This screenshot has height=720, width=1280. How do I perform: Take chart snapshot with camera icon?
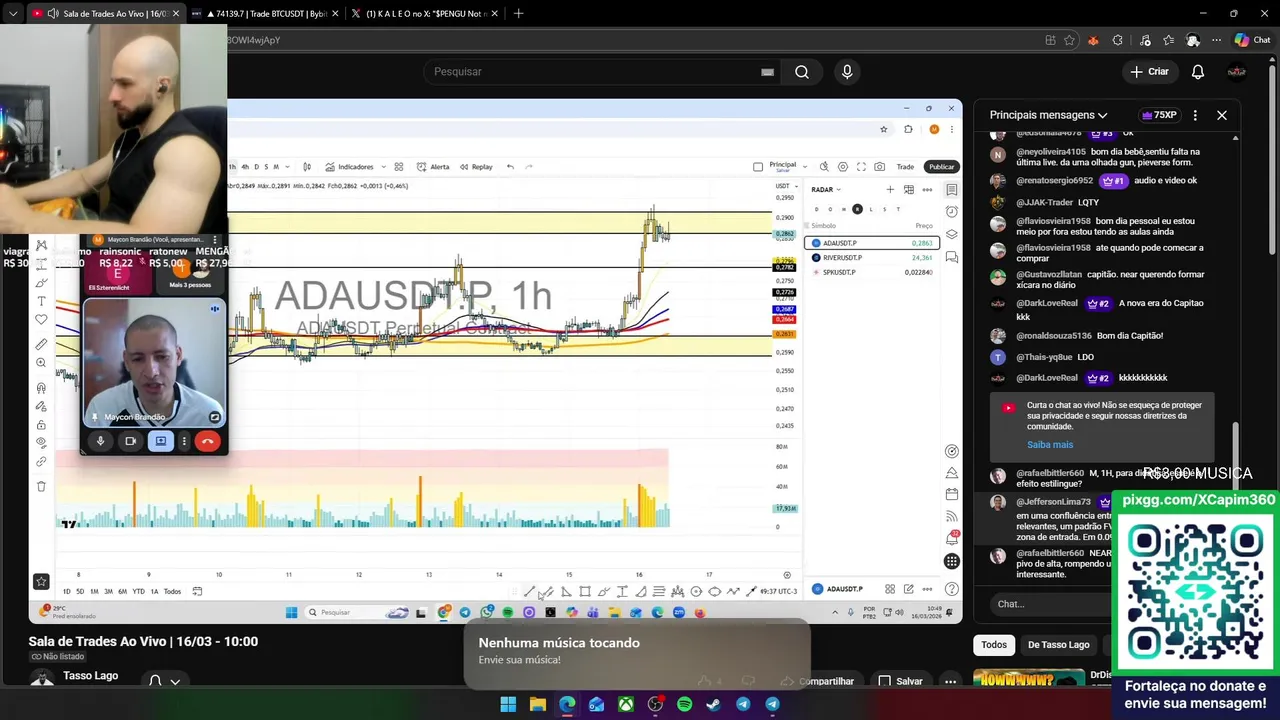tap(879, 167)
